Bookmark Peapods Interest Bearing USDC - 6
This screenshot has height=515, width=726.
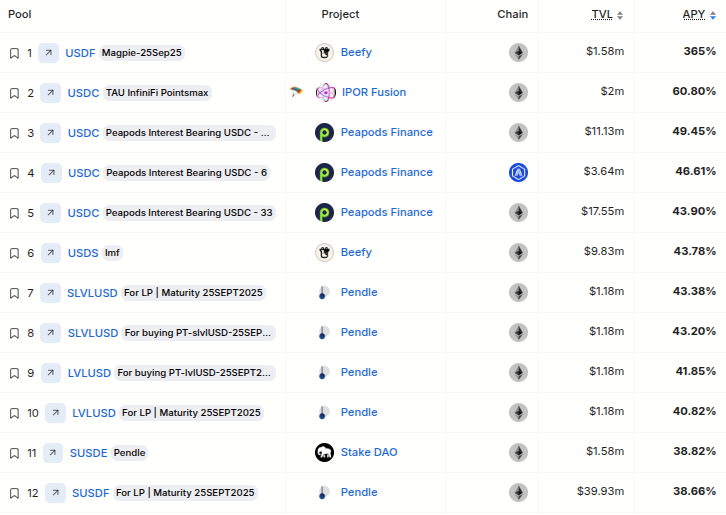(14, 173)
